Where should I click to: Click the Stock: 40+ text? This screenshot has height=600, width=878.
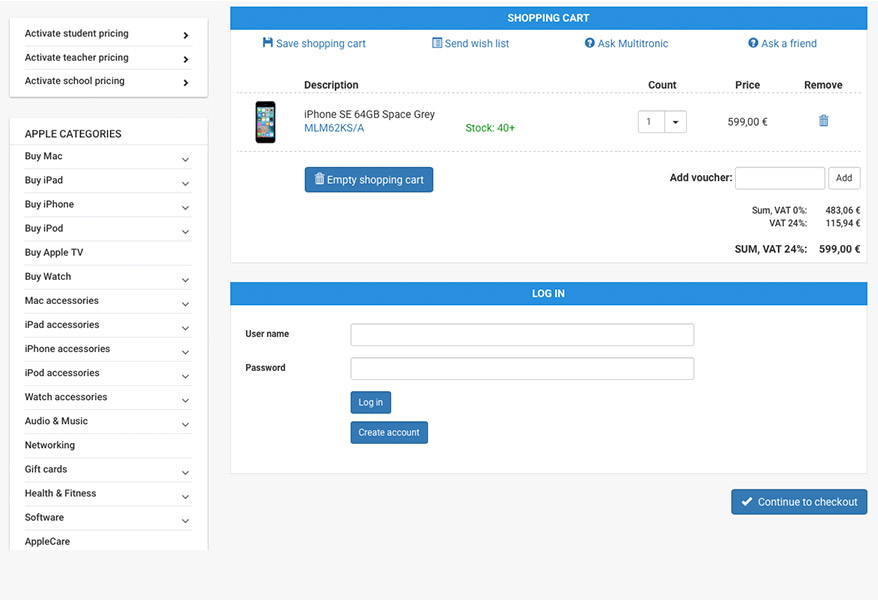pos(490,128)
